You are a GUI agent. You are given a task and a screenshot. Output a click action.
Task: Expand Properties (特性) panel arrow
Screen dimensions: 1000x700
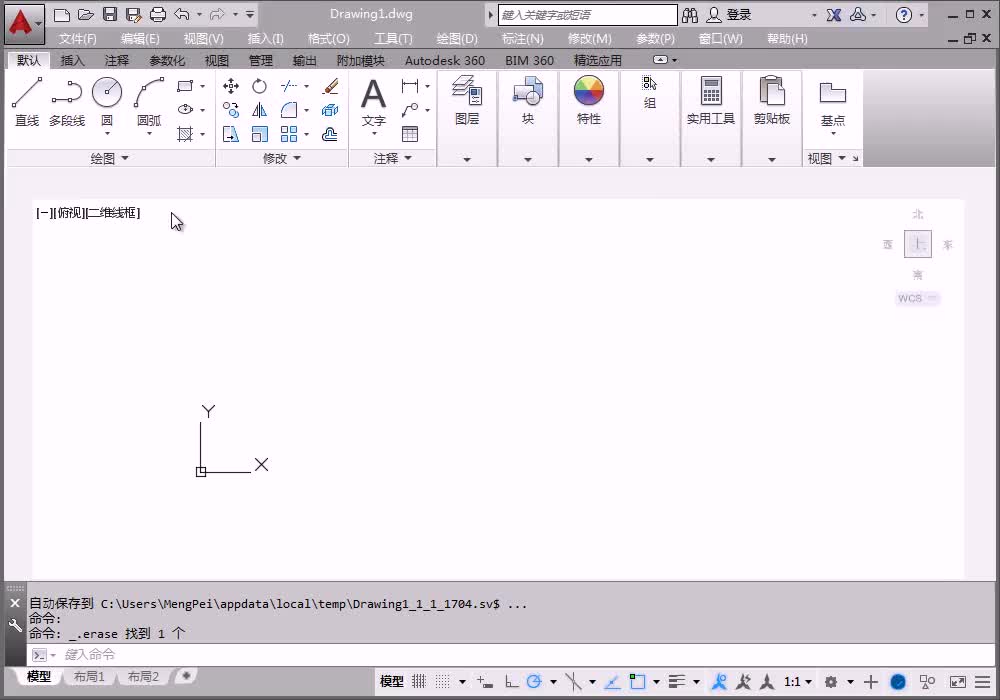588,159
